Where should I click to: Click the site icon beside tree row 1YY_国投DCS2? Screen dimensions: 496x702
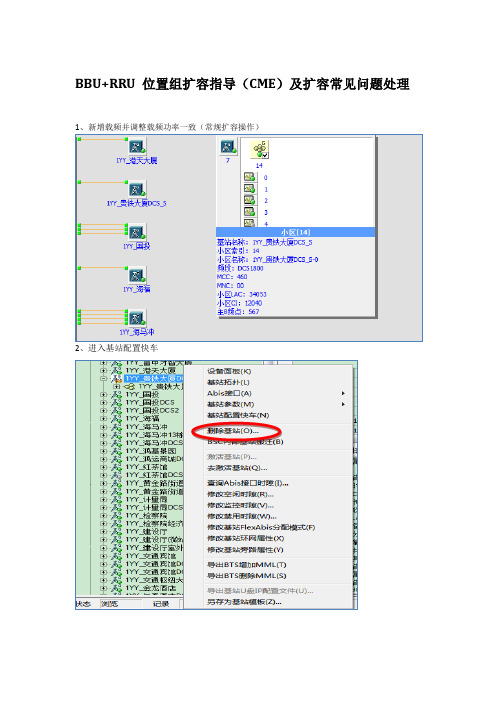[x=116, y=411]
